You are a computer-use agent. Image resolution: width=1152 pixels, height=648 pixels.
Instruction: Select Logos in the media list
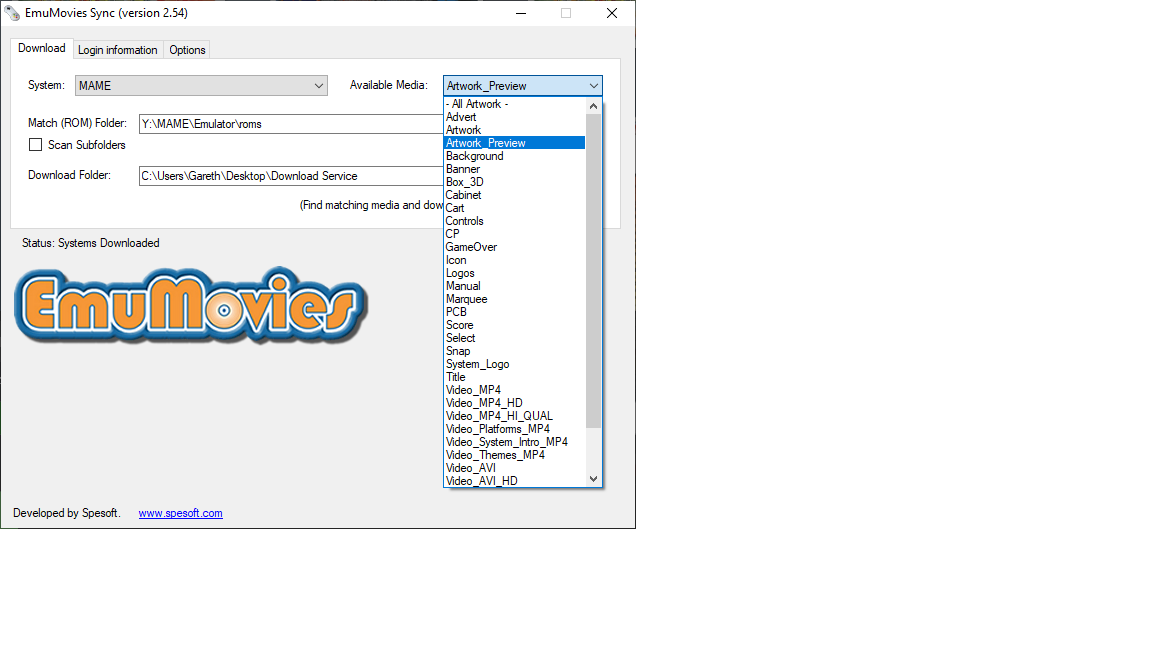pyautogui.click(x=515, y=273)
